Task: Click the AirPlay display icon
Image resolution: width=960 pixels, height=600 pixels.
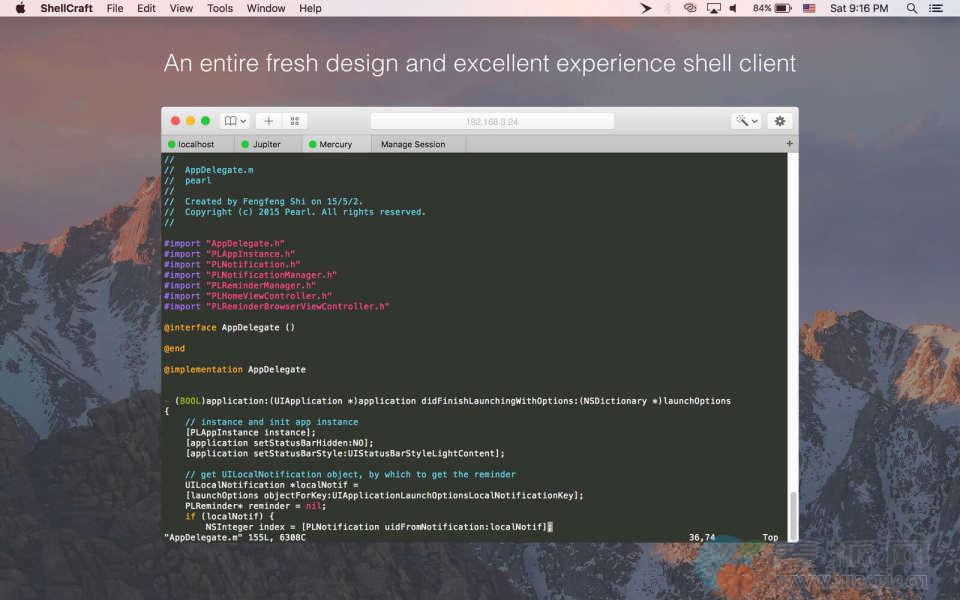Action: point(713,8)
